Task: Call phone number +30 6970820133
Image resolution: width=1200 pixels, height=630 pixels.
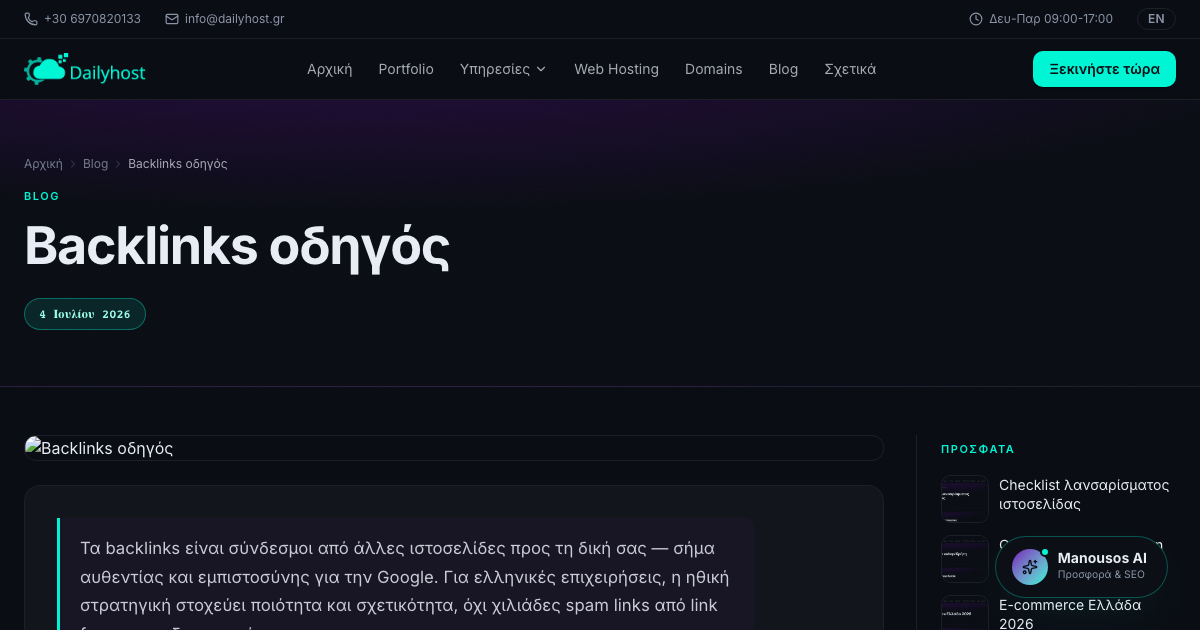Action: point(92,19)
